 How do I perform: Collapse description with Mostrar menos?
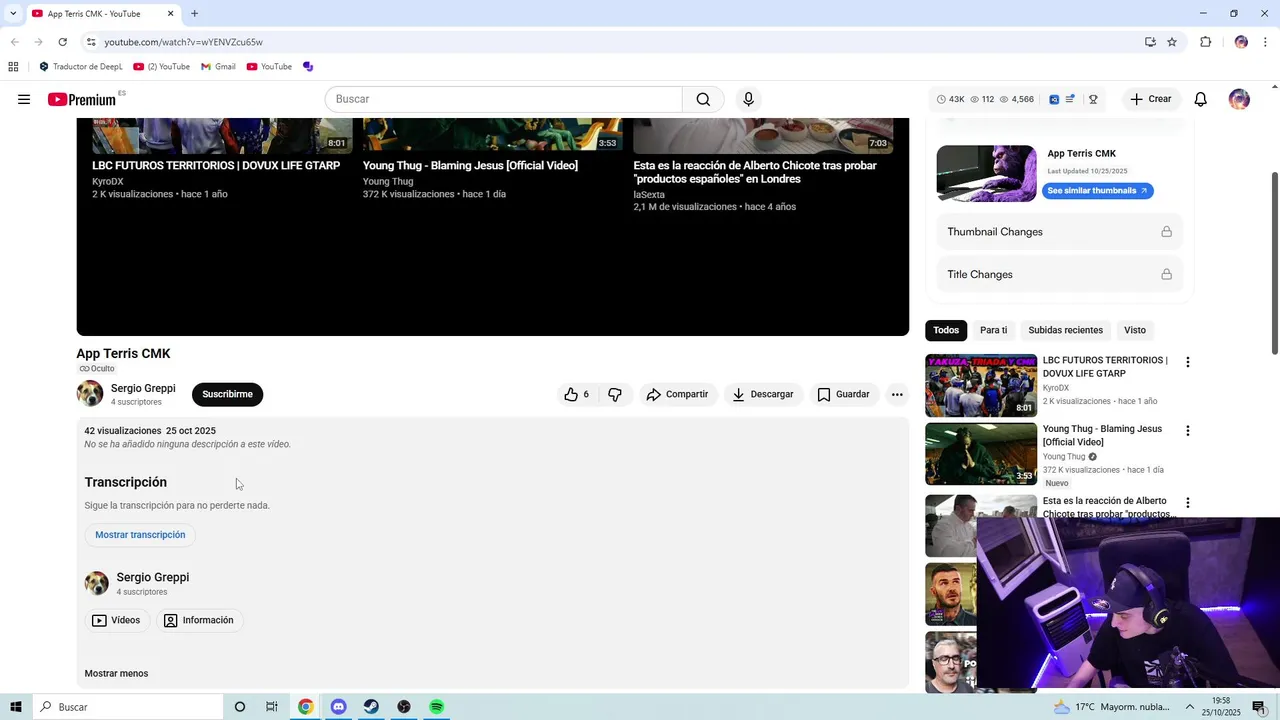[116, 673]
